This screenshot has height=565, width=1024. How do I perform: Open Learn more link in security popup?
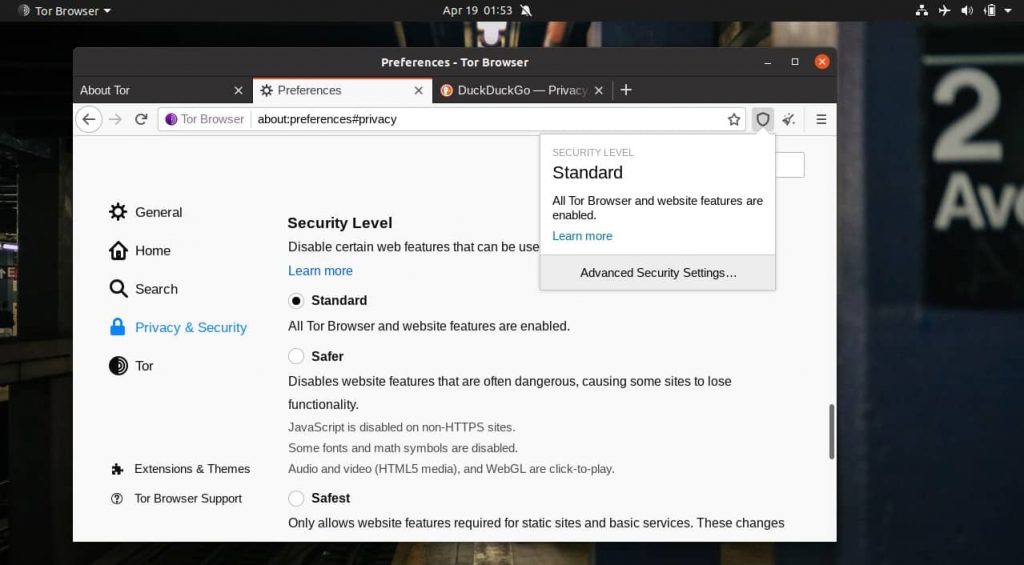pos(582,236)
